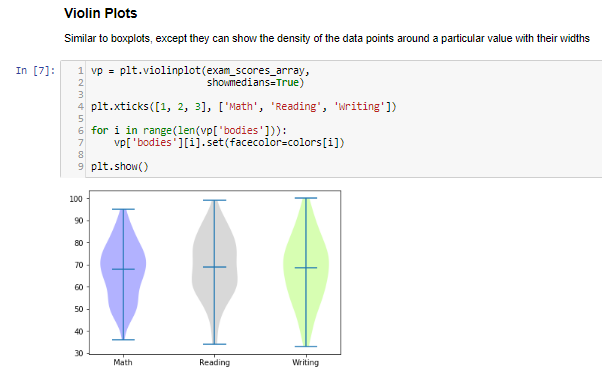
Task: Click the Writing maximum cap line
Action: tap(306, 198)
